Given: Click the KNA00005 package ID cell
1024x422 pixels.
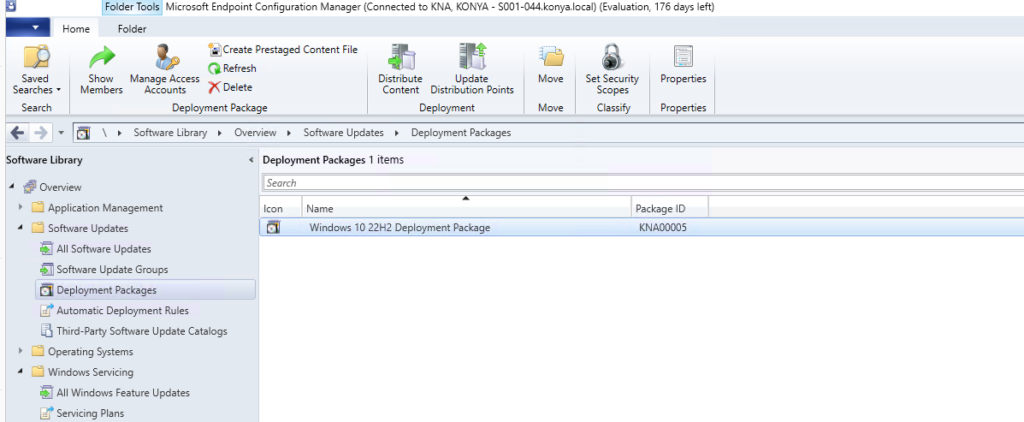Looking at the screenshot, I should (663, 228).
